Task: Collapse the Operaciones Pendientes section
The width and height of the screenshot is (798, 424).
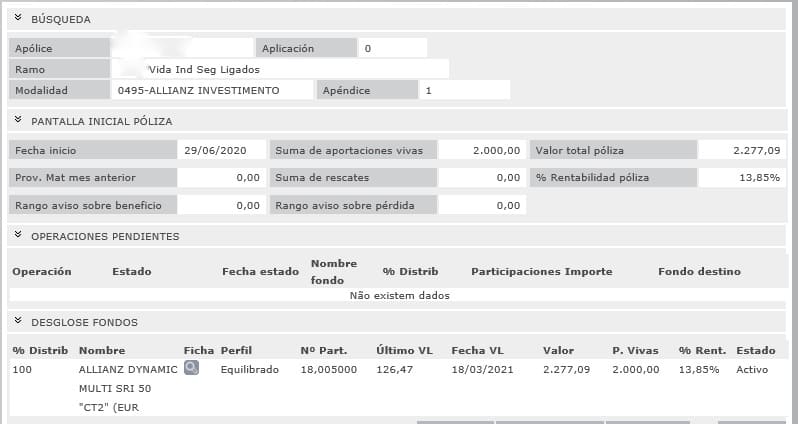Action: click(x=18, y=236)
